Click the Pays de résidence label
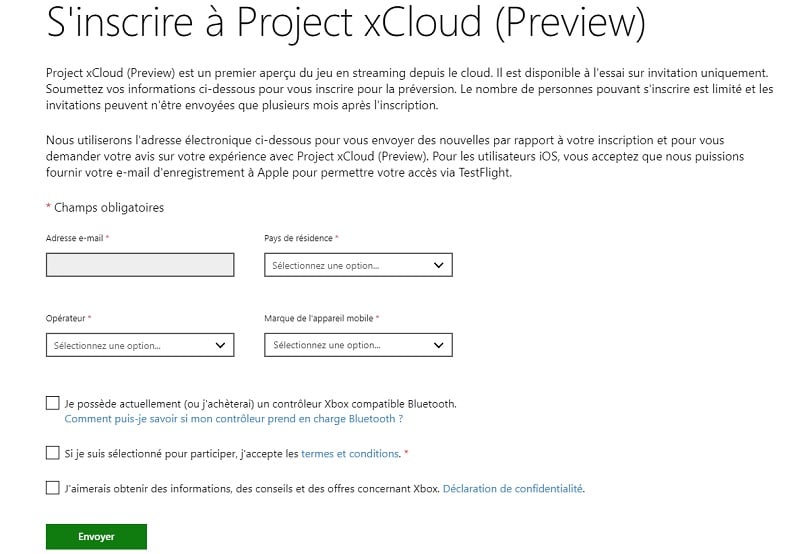The height and width of the screenshot is (554, 800). point(299,238)
